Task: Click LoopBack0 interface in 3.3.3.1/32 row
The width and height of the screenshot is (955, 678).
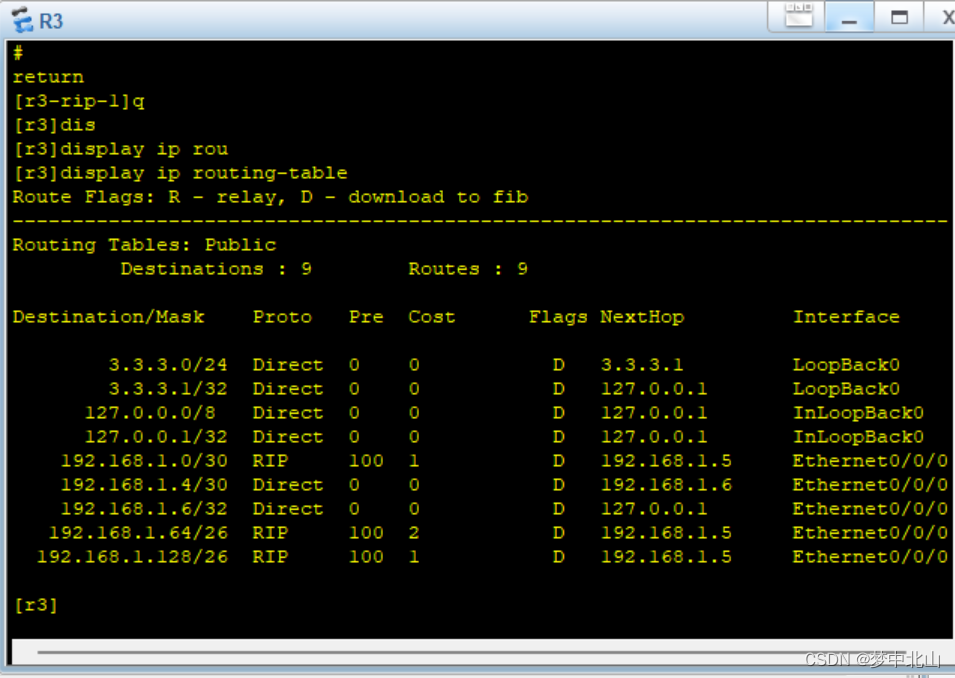Action: 846,389
